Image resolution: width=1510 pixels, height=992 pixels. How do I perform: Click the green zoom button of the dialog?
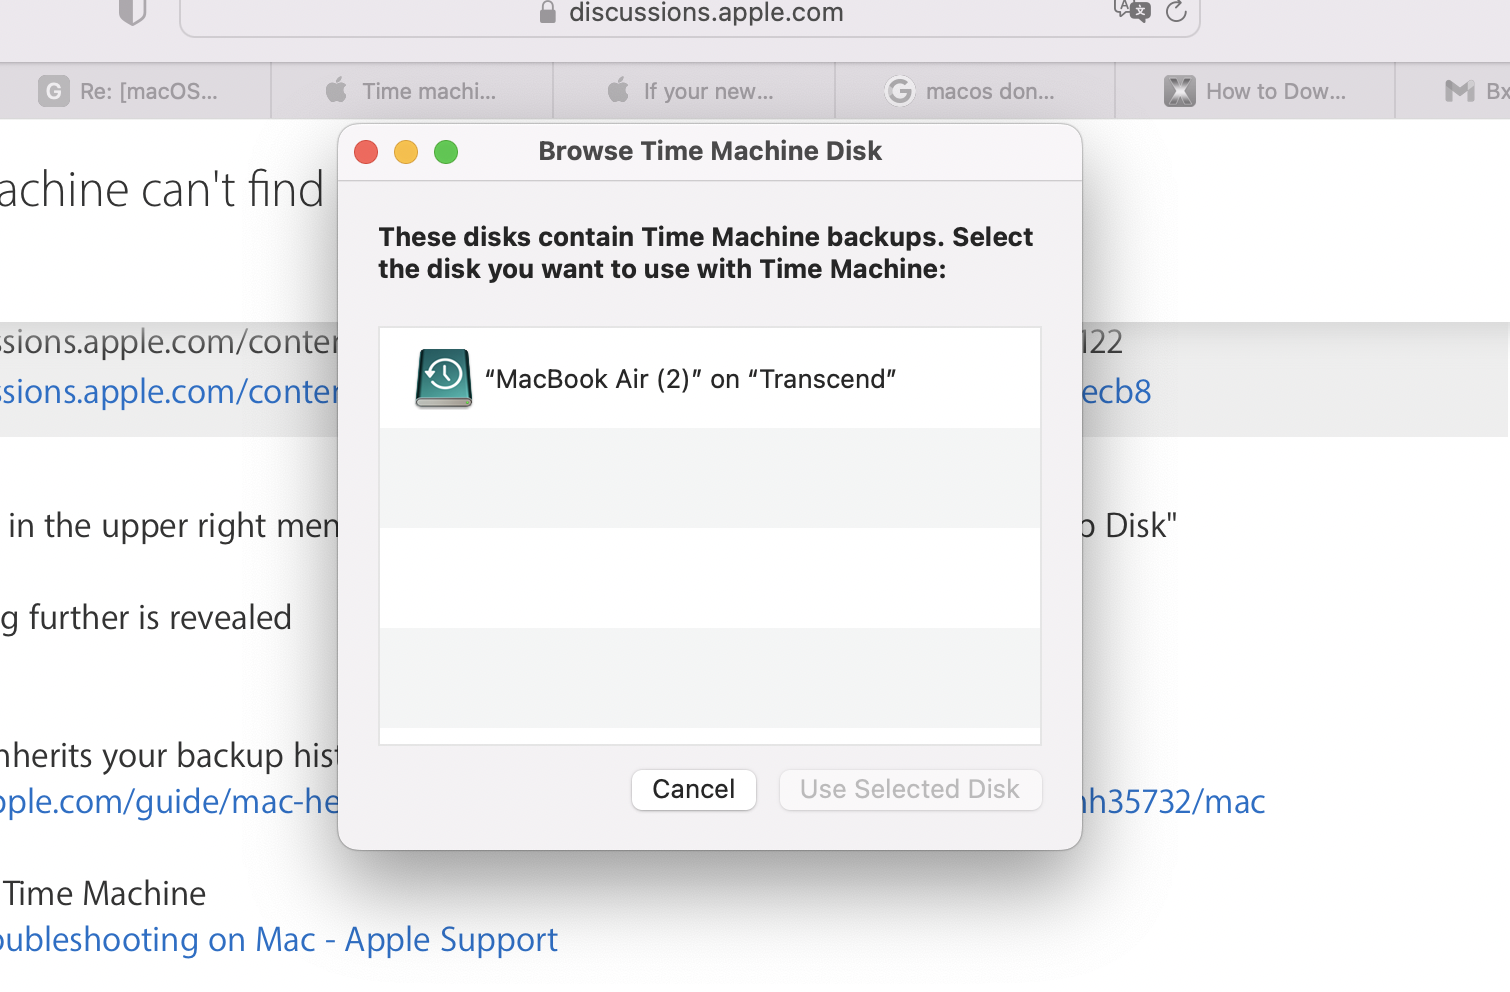[446, 152]
